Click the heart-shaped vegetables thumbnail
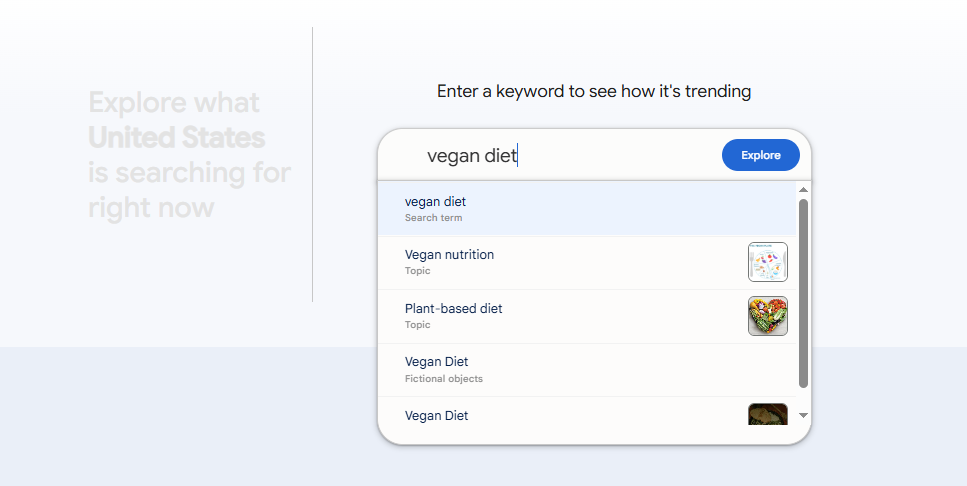Image resolution: width=967 pixels, height=486 pixels. 768,316
